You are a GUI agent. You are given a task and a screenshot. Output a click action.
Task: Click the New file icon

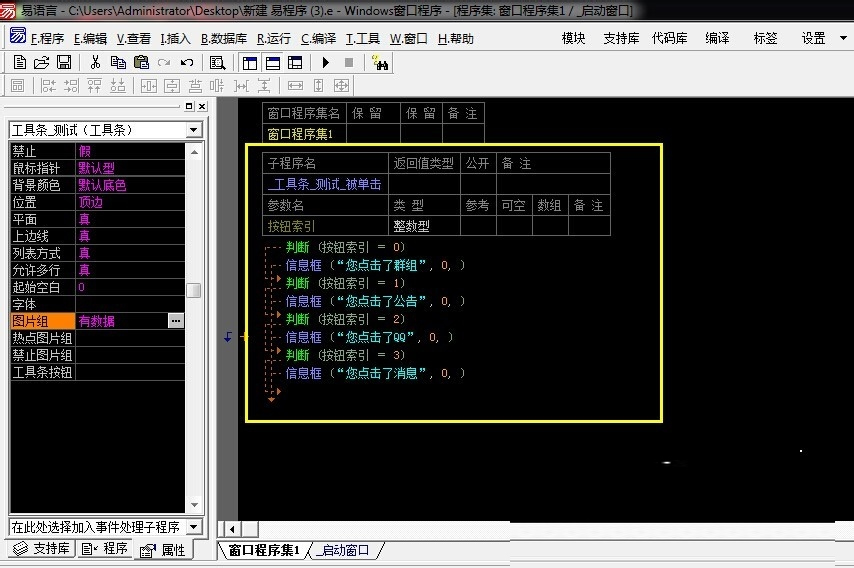[x=19, y=63]
